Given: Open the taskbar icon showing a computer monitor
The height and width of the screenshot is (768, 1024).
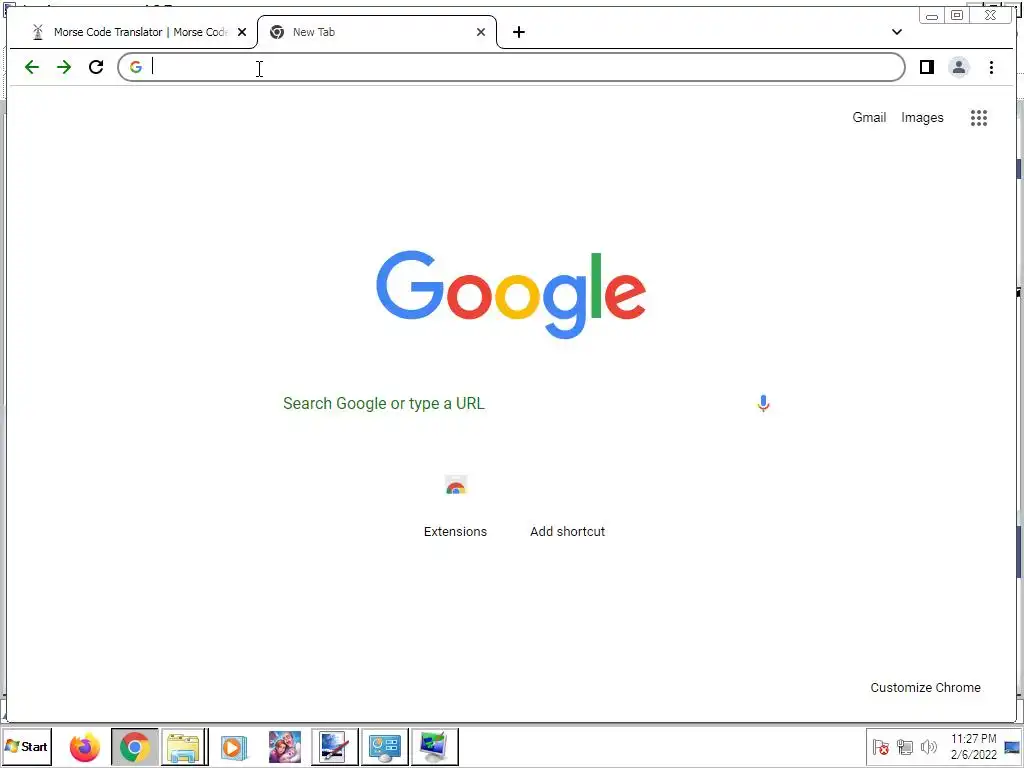Looking at the screenshot, I should click(x=434, y=747).
